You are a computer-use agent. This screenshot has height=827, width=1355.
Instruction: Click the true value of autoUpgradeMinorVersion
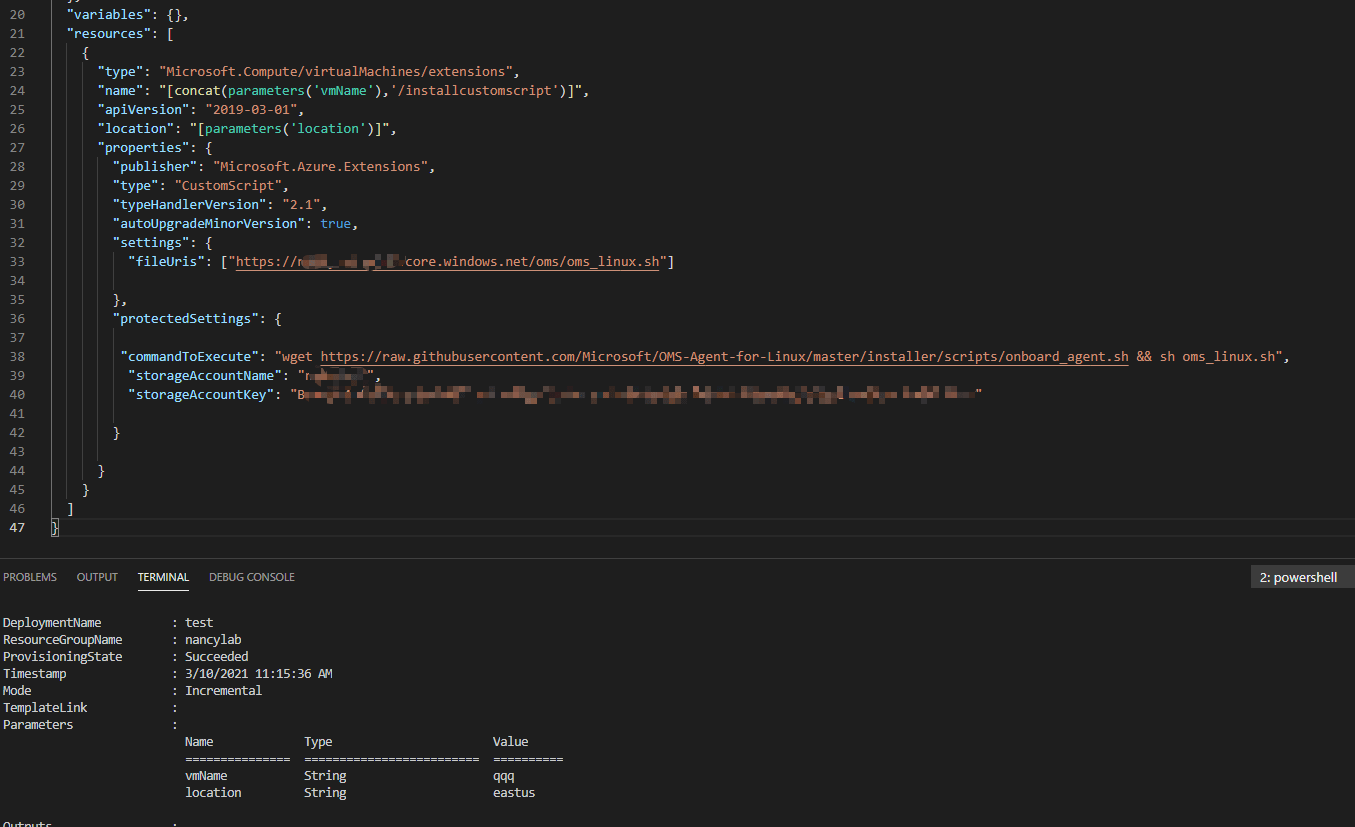point(336,224)
